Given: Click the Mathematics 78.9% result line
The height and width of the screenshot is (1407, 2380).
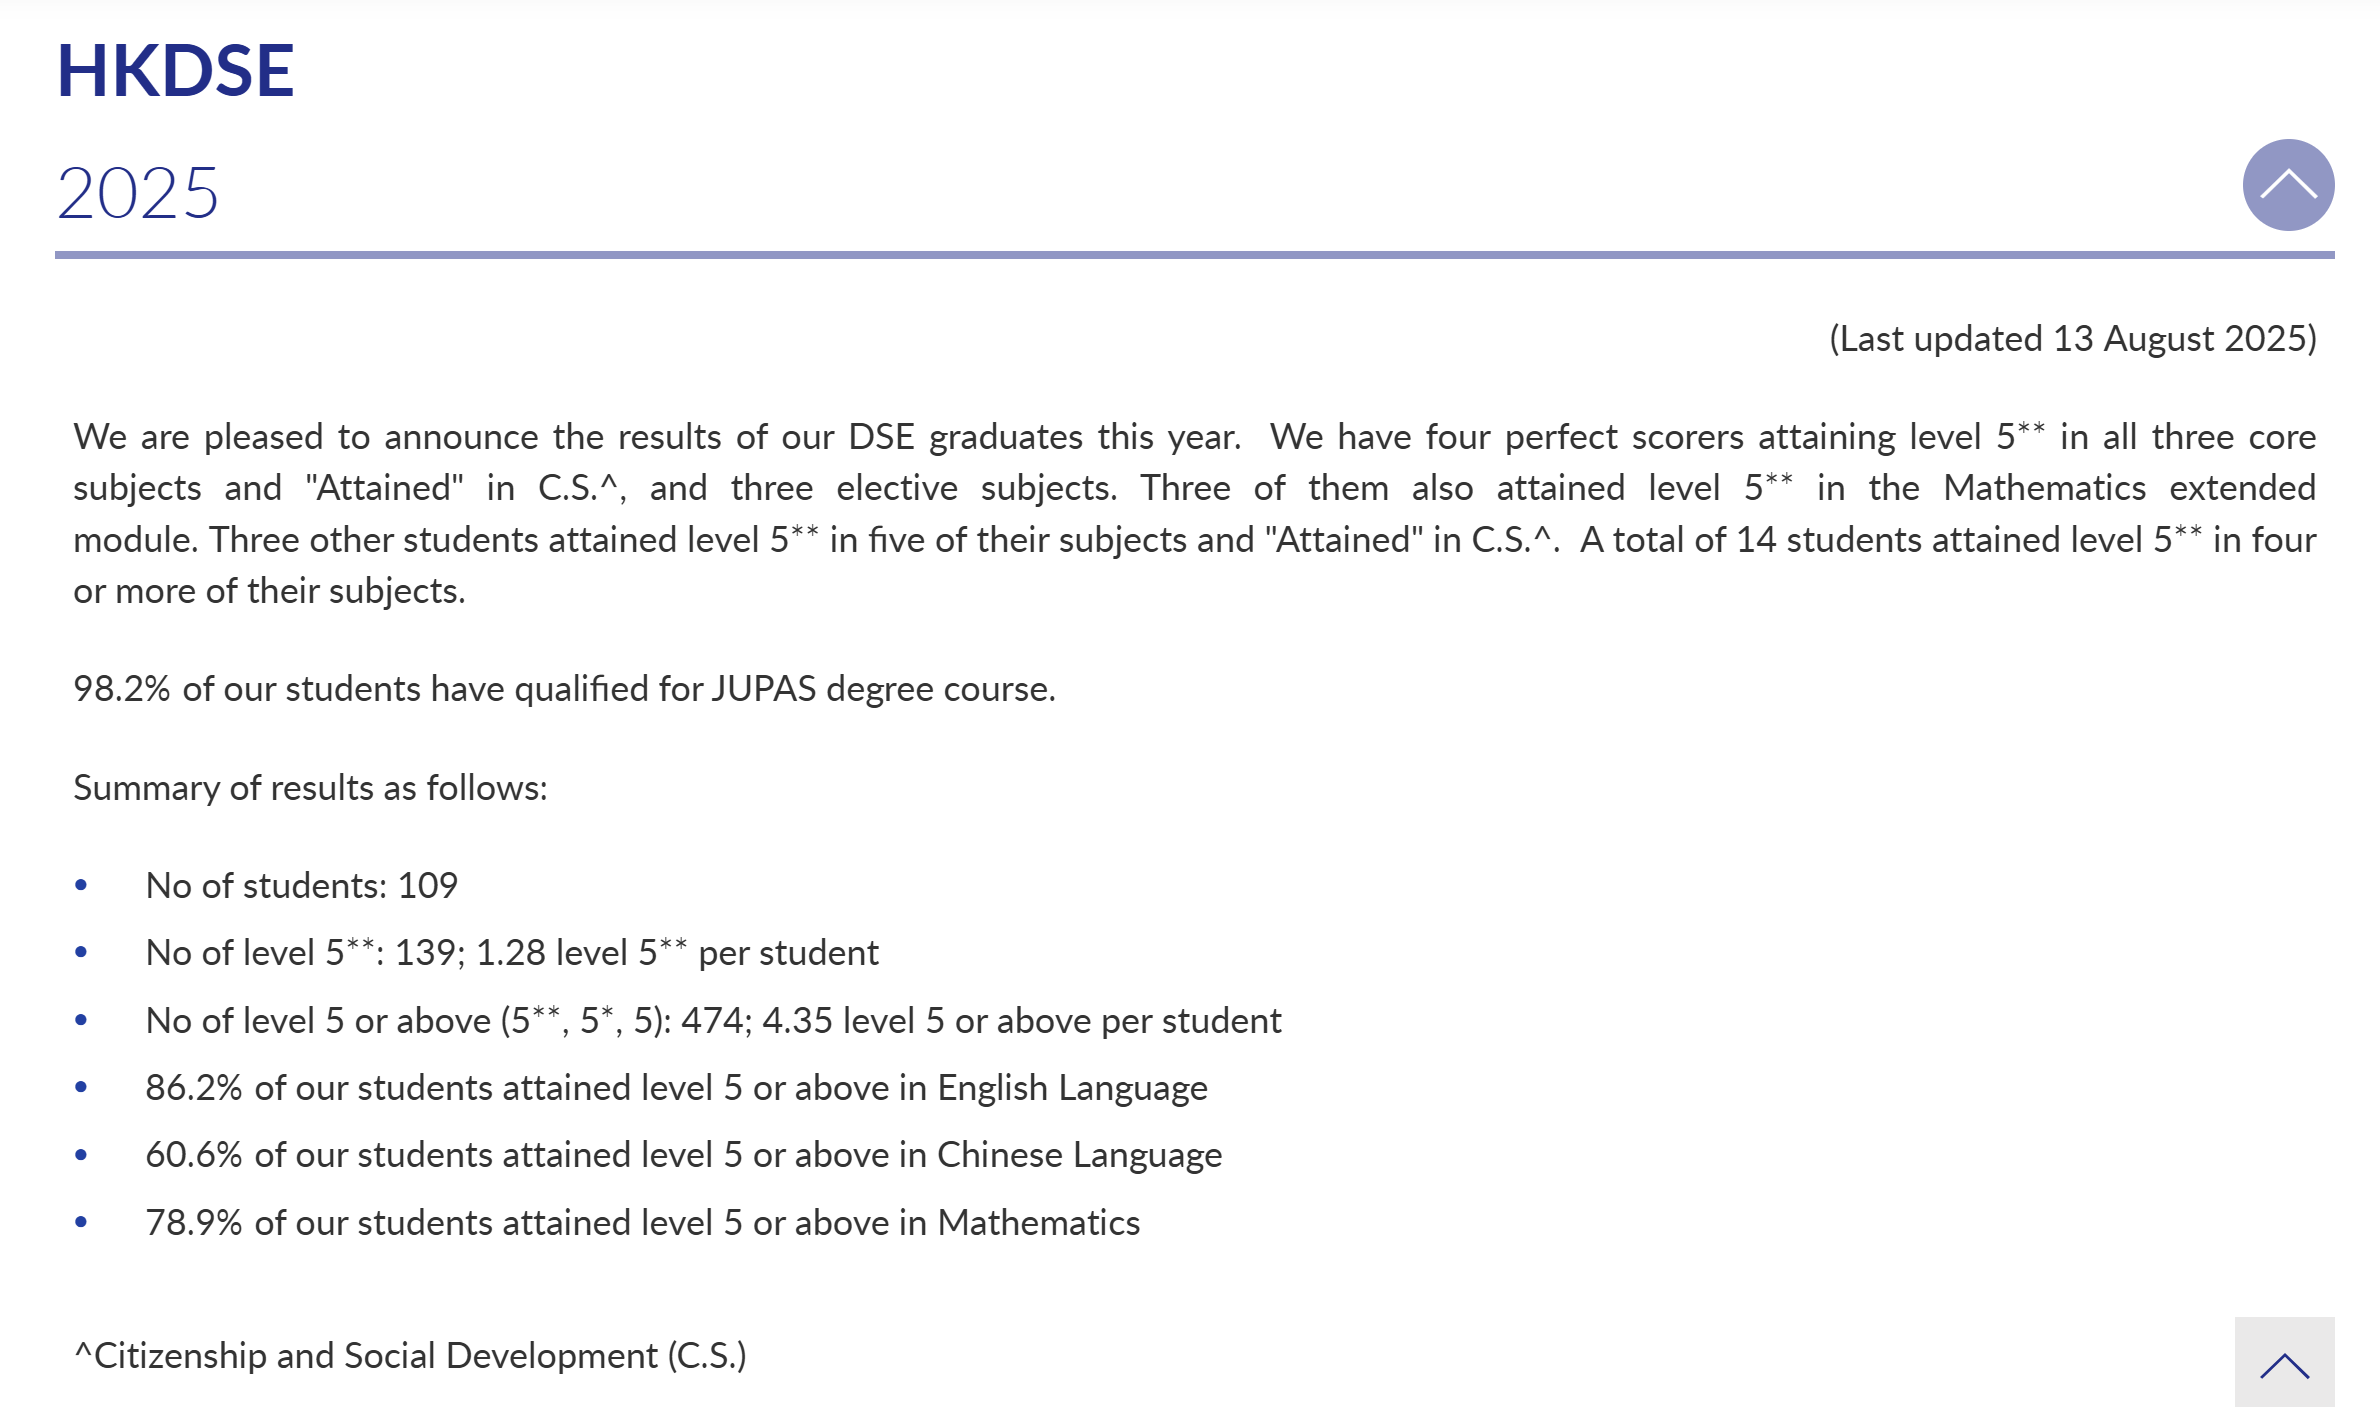Looking at the screenshot, I should pyautogui.click(x=642, y=1223).
